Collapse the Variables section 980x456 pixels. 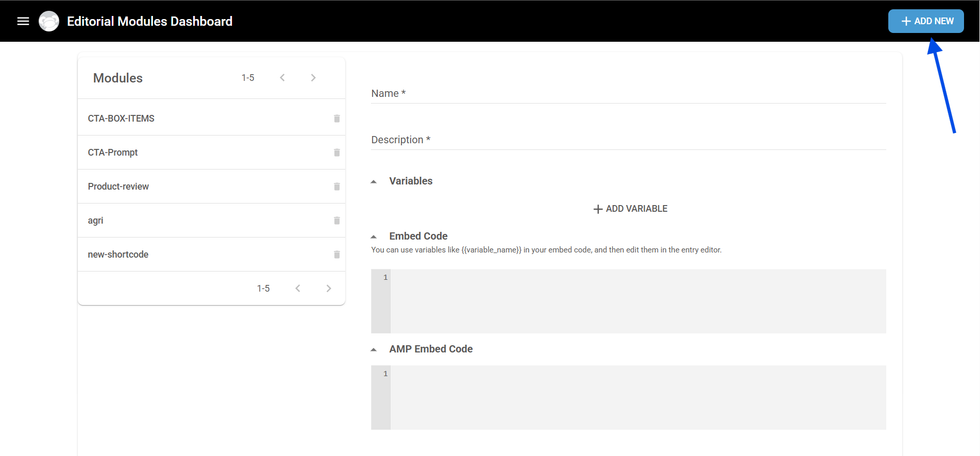tap(374, 181)
